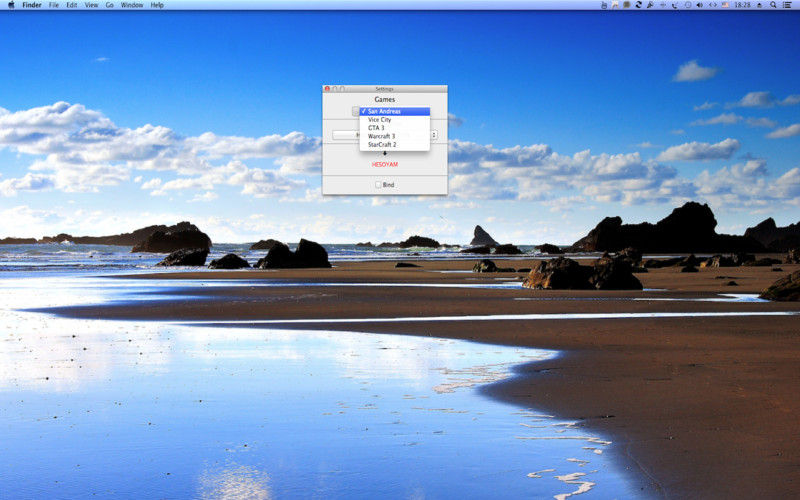This screenshot has height=500, width=800.
Task: Open the Finder menu
Action: (x=32, y=5)
